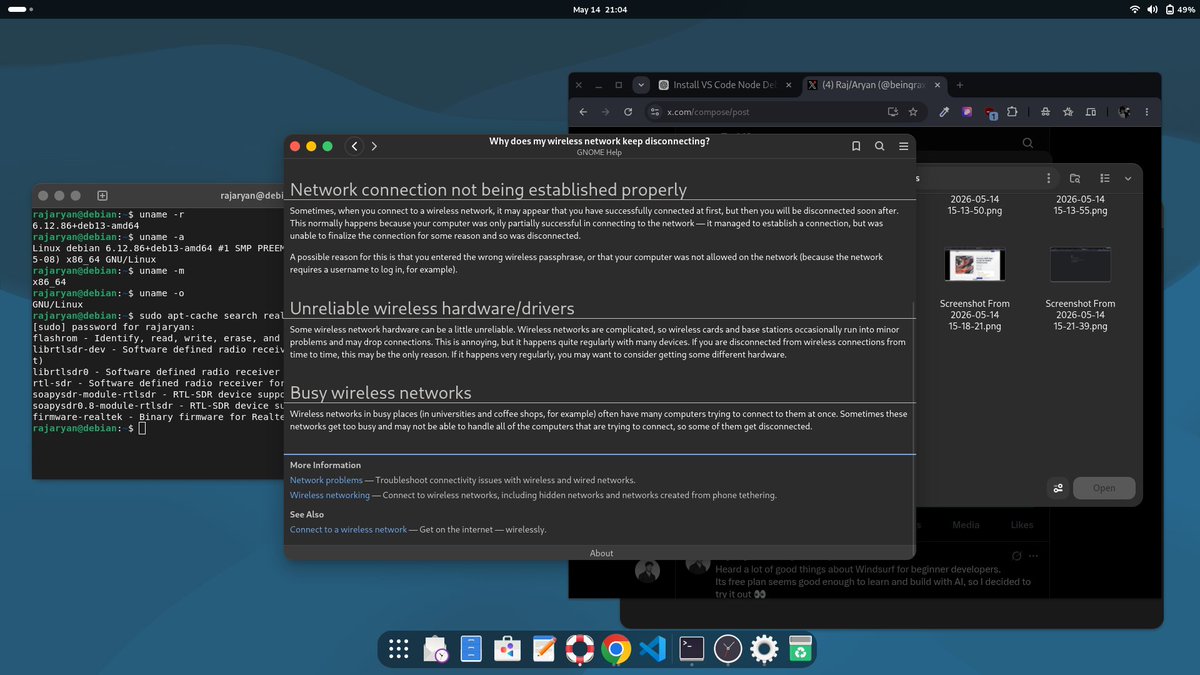Launch Evolution mail from dock
This screenshot has height=675, width=1200.
pyautogui.click(x=436, y=650)
